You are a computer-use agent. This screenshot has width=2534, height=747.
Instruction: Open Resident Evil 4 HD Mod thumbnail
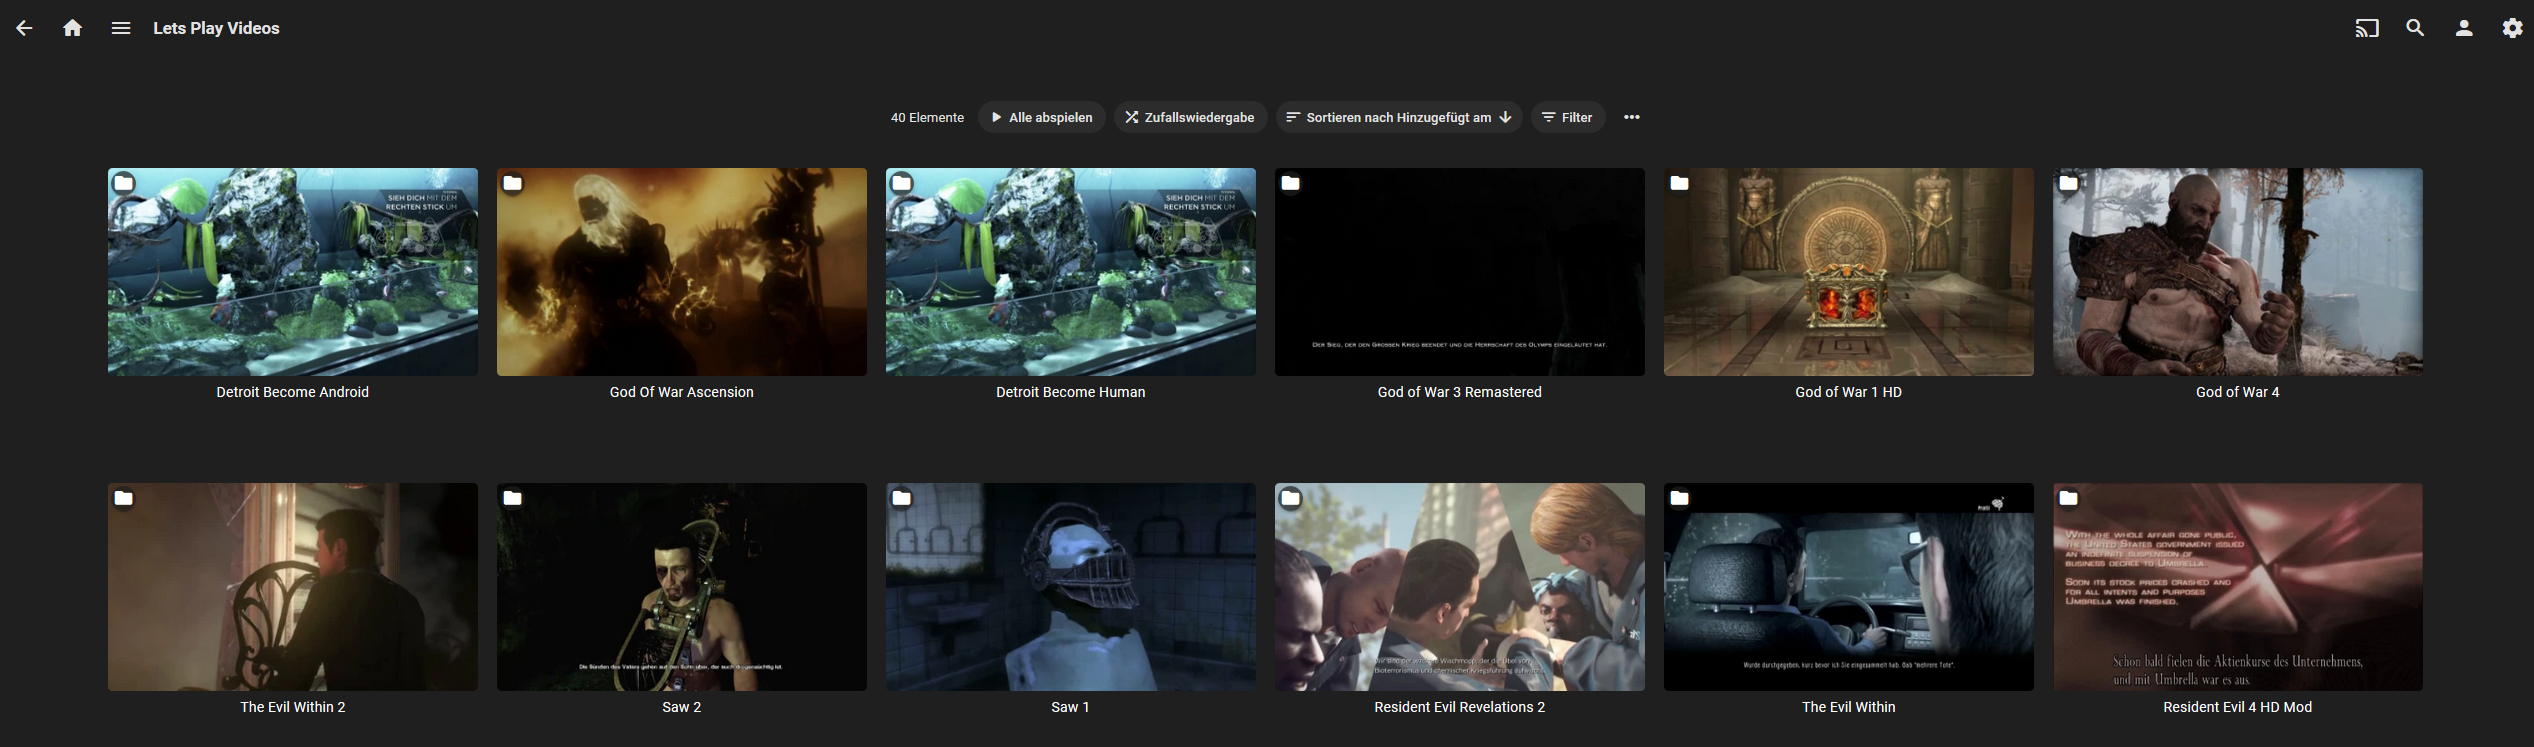2238,587
